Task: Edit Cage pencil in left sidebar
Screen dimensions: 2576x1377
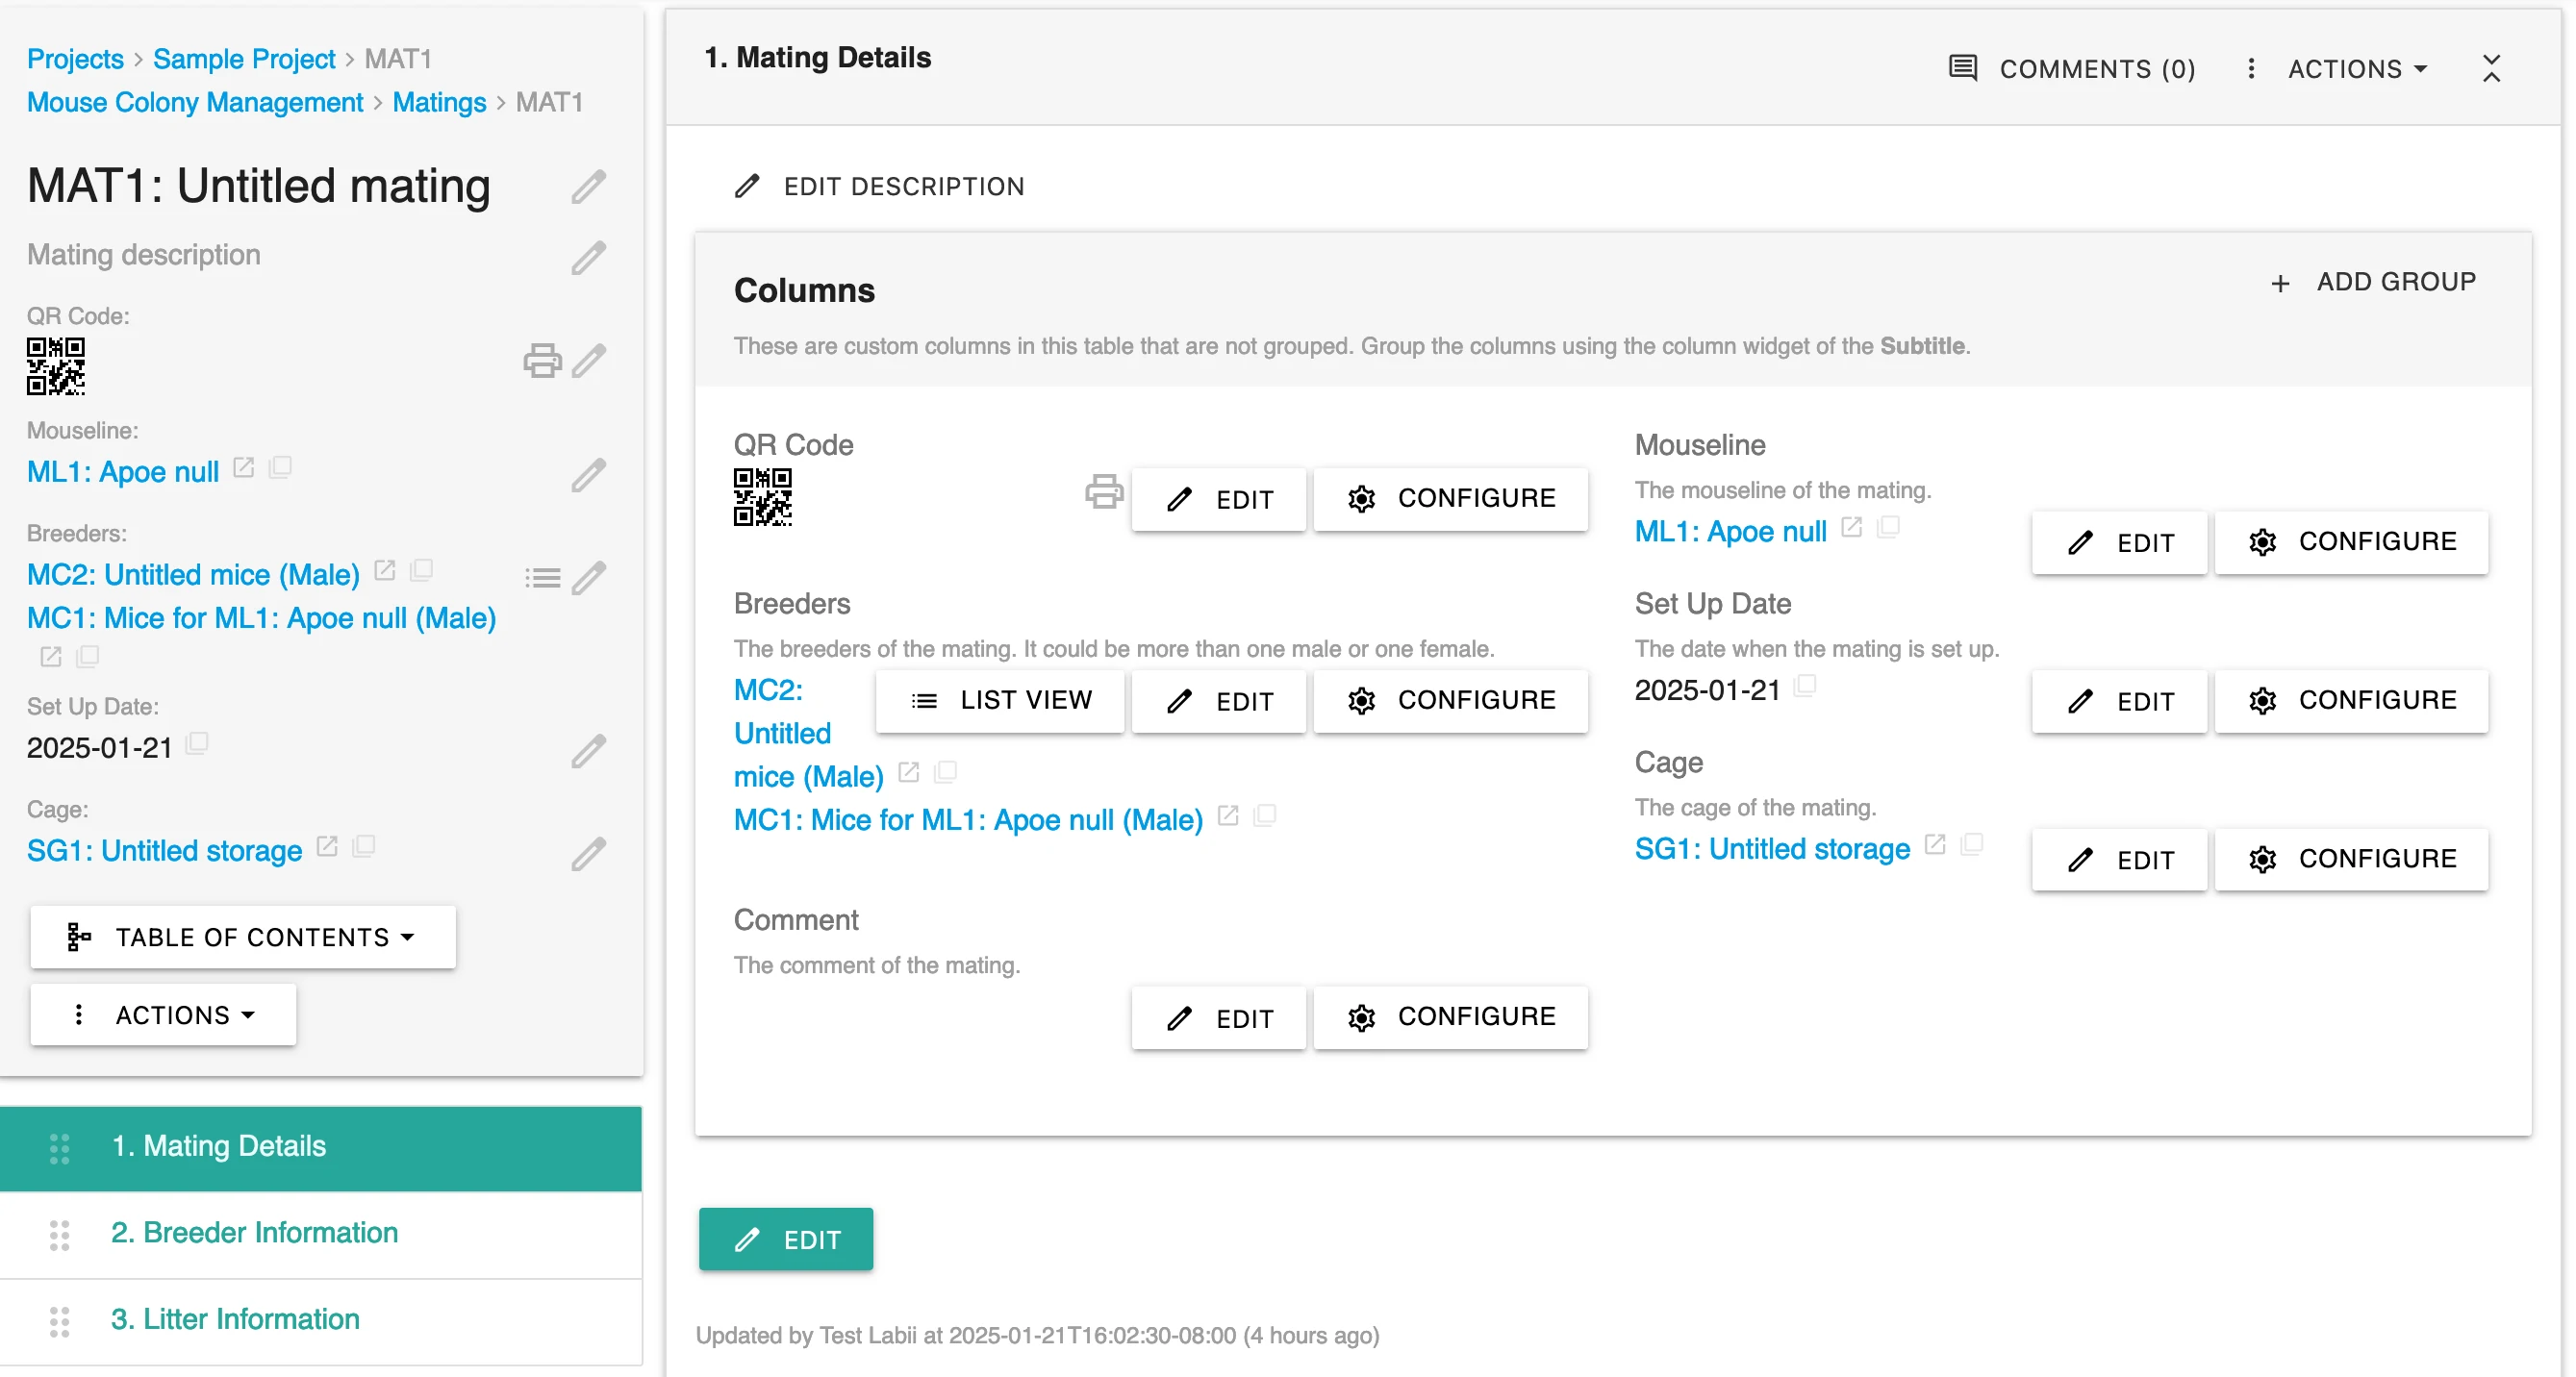Action: [589, 853]
